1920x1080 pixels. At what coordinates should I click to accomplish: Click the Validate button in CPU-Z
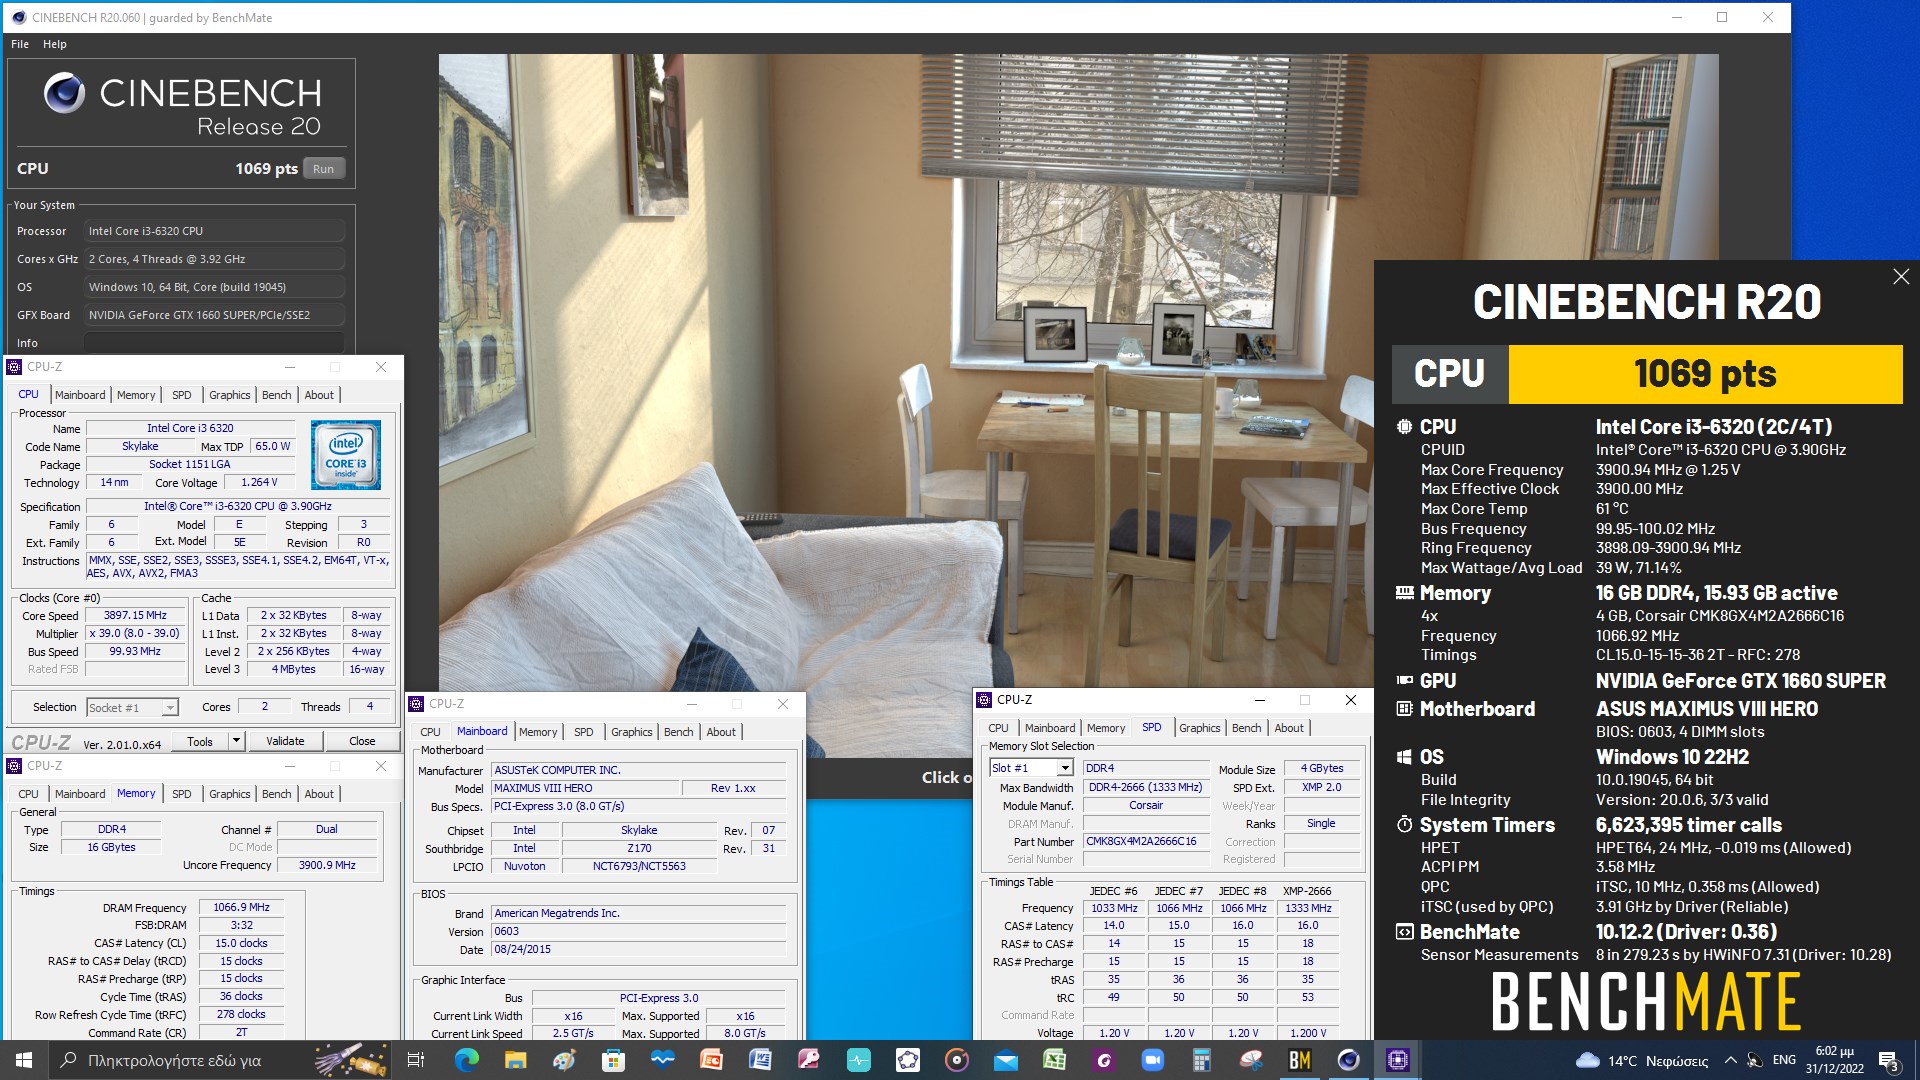pyautogui.click(x=285, y=741)
